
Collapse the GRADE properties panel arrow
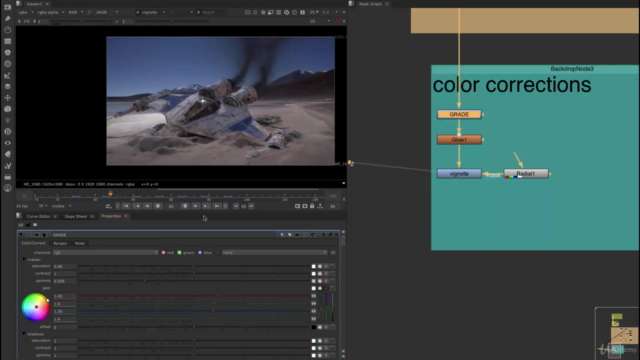click(21, 235)
